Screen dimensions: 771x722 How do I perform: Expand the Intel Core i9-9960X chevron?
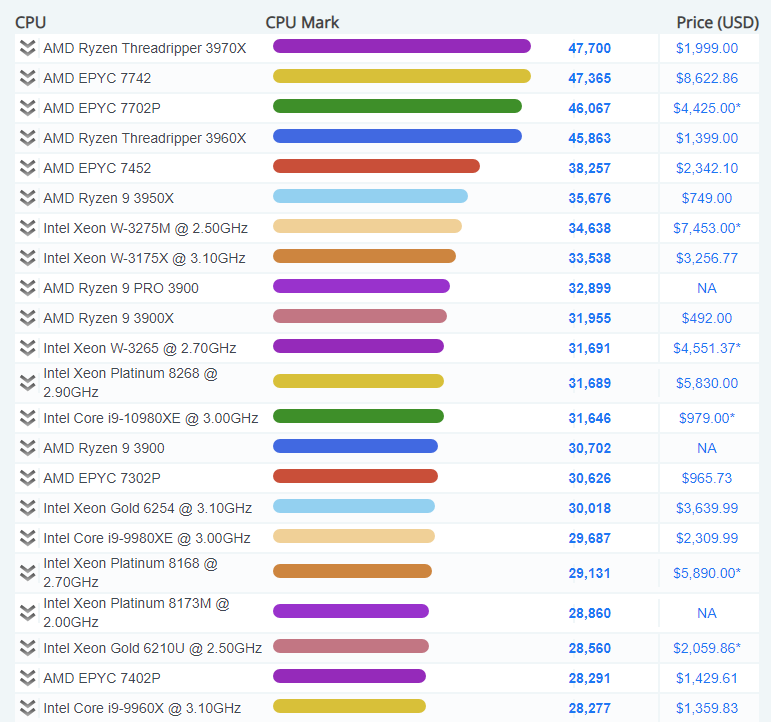(28, 708)
